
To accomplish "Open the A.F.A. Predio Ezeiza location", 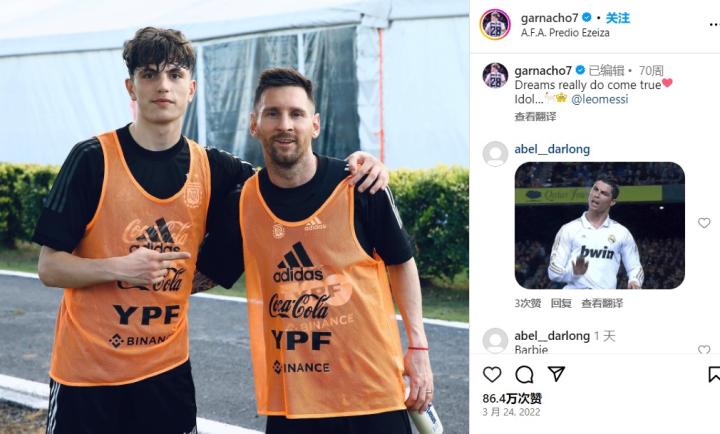I will pos(565,33).
